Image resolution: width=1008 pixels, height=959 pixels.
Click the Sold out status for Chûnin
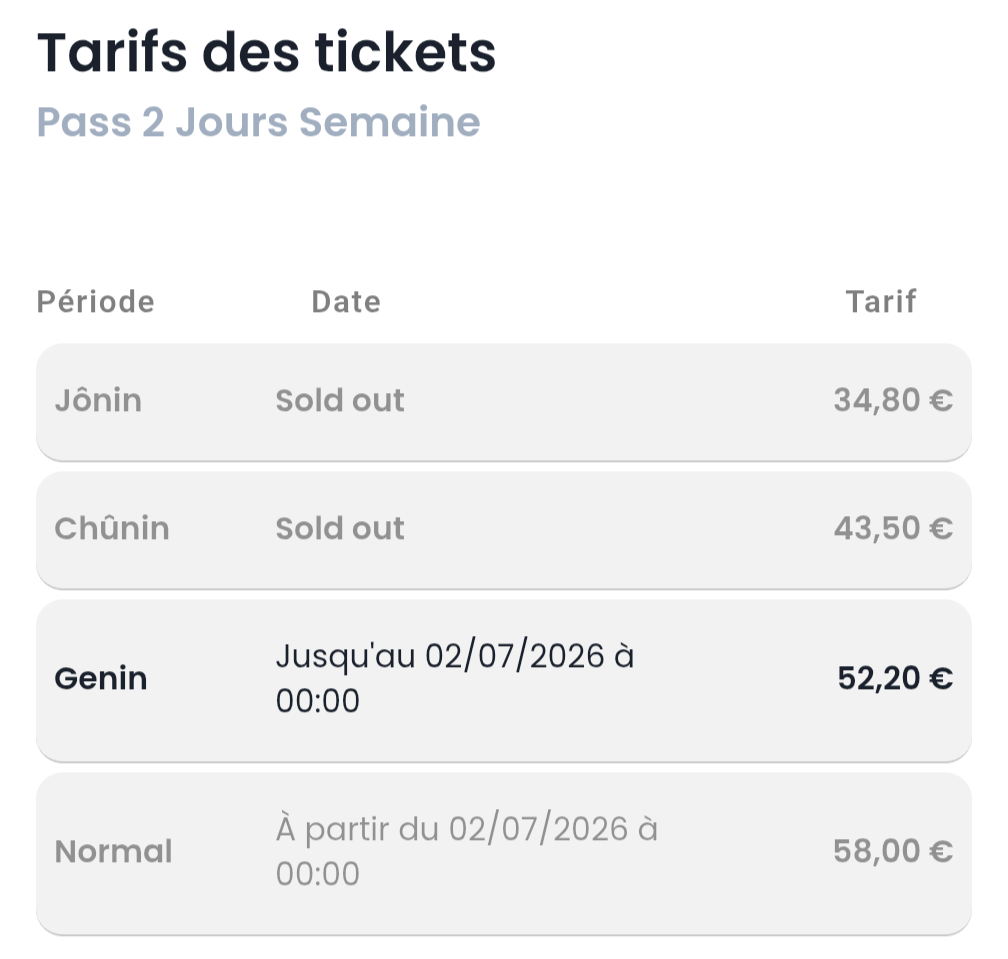coord(340,528)
